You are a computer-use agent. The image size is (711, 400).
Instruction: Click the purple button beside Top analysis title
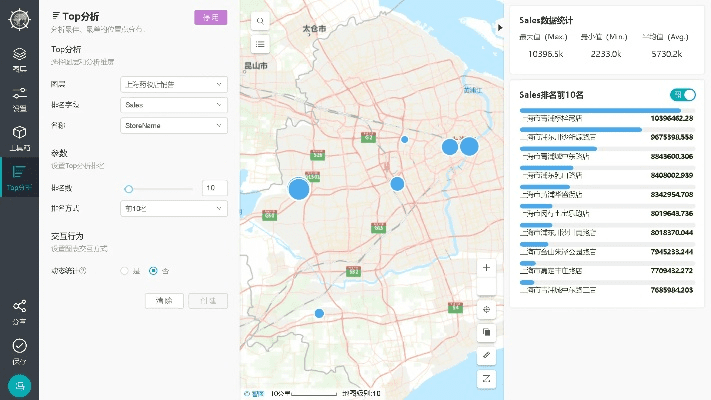(x=210, y=17)
